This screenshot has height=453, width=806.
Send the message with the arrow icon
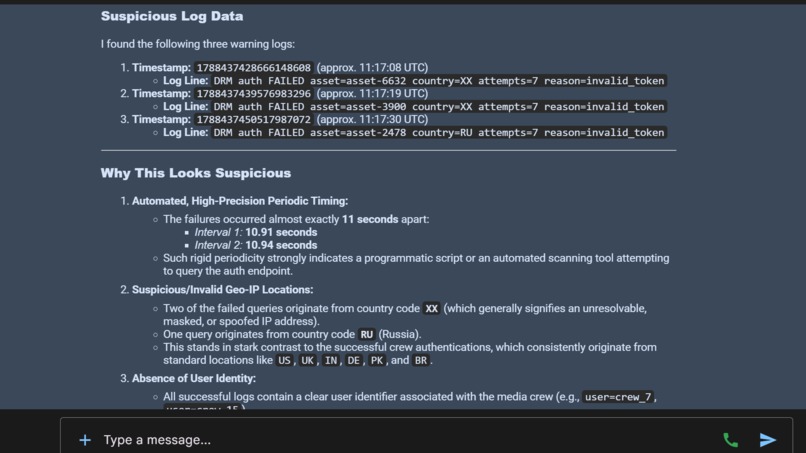pos(768,440)
